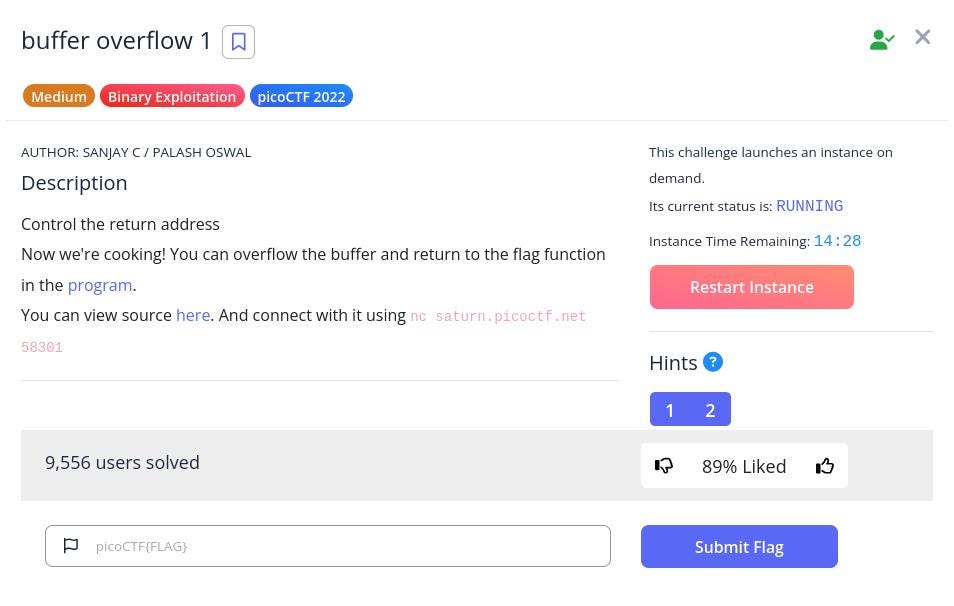This screenshot has width=954, height=606.
Task: Select the Binary Exploitation category tag
Action: [x=172, y=97]
